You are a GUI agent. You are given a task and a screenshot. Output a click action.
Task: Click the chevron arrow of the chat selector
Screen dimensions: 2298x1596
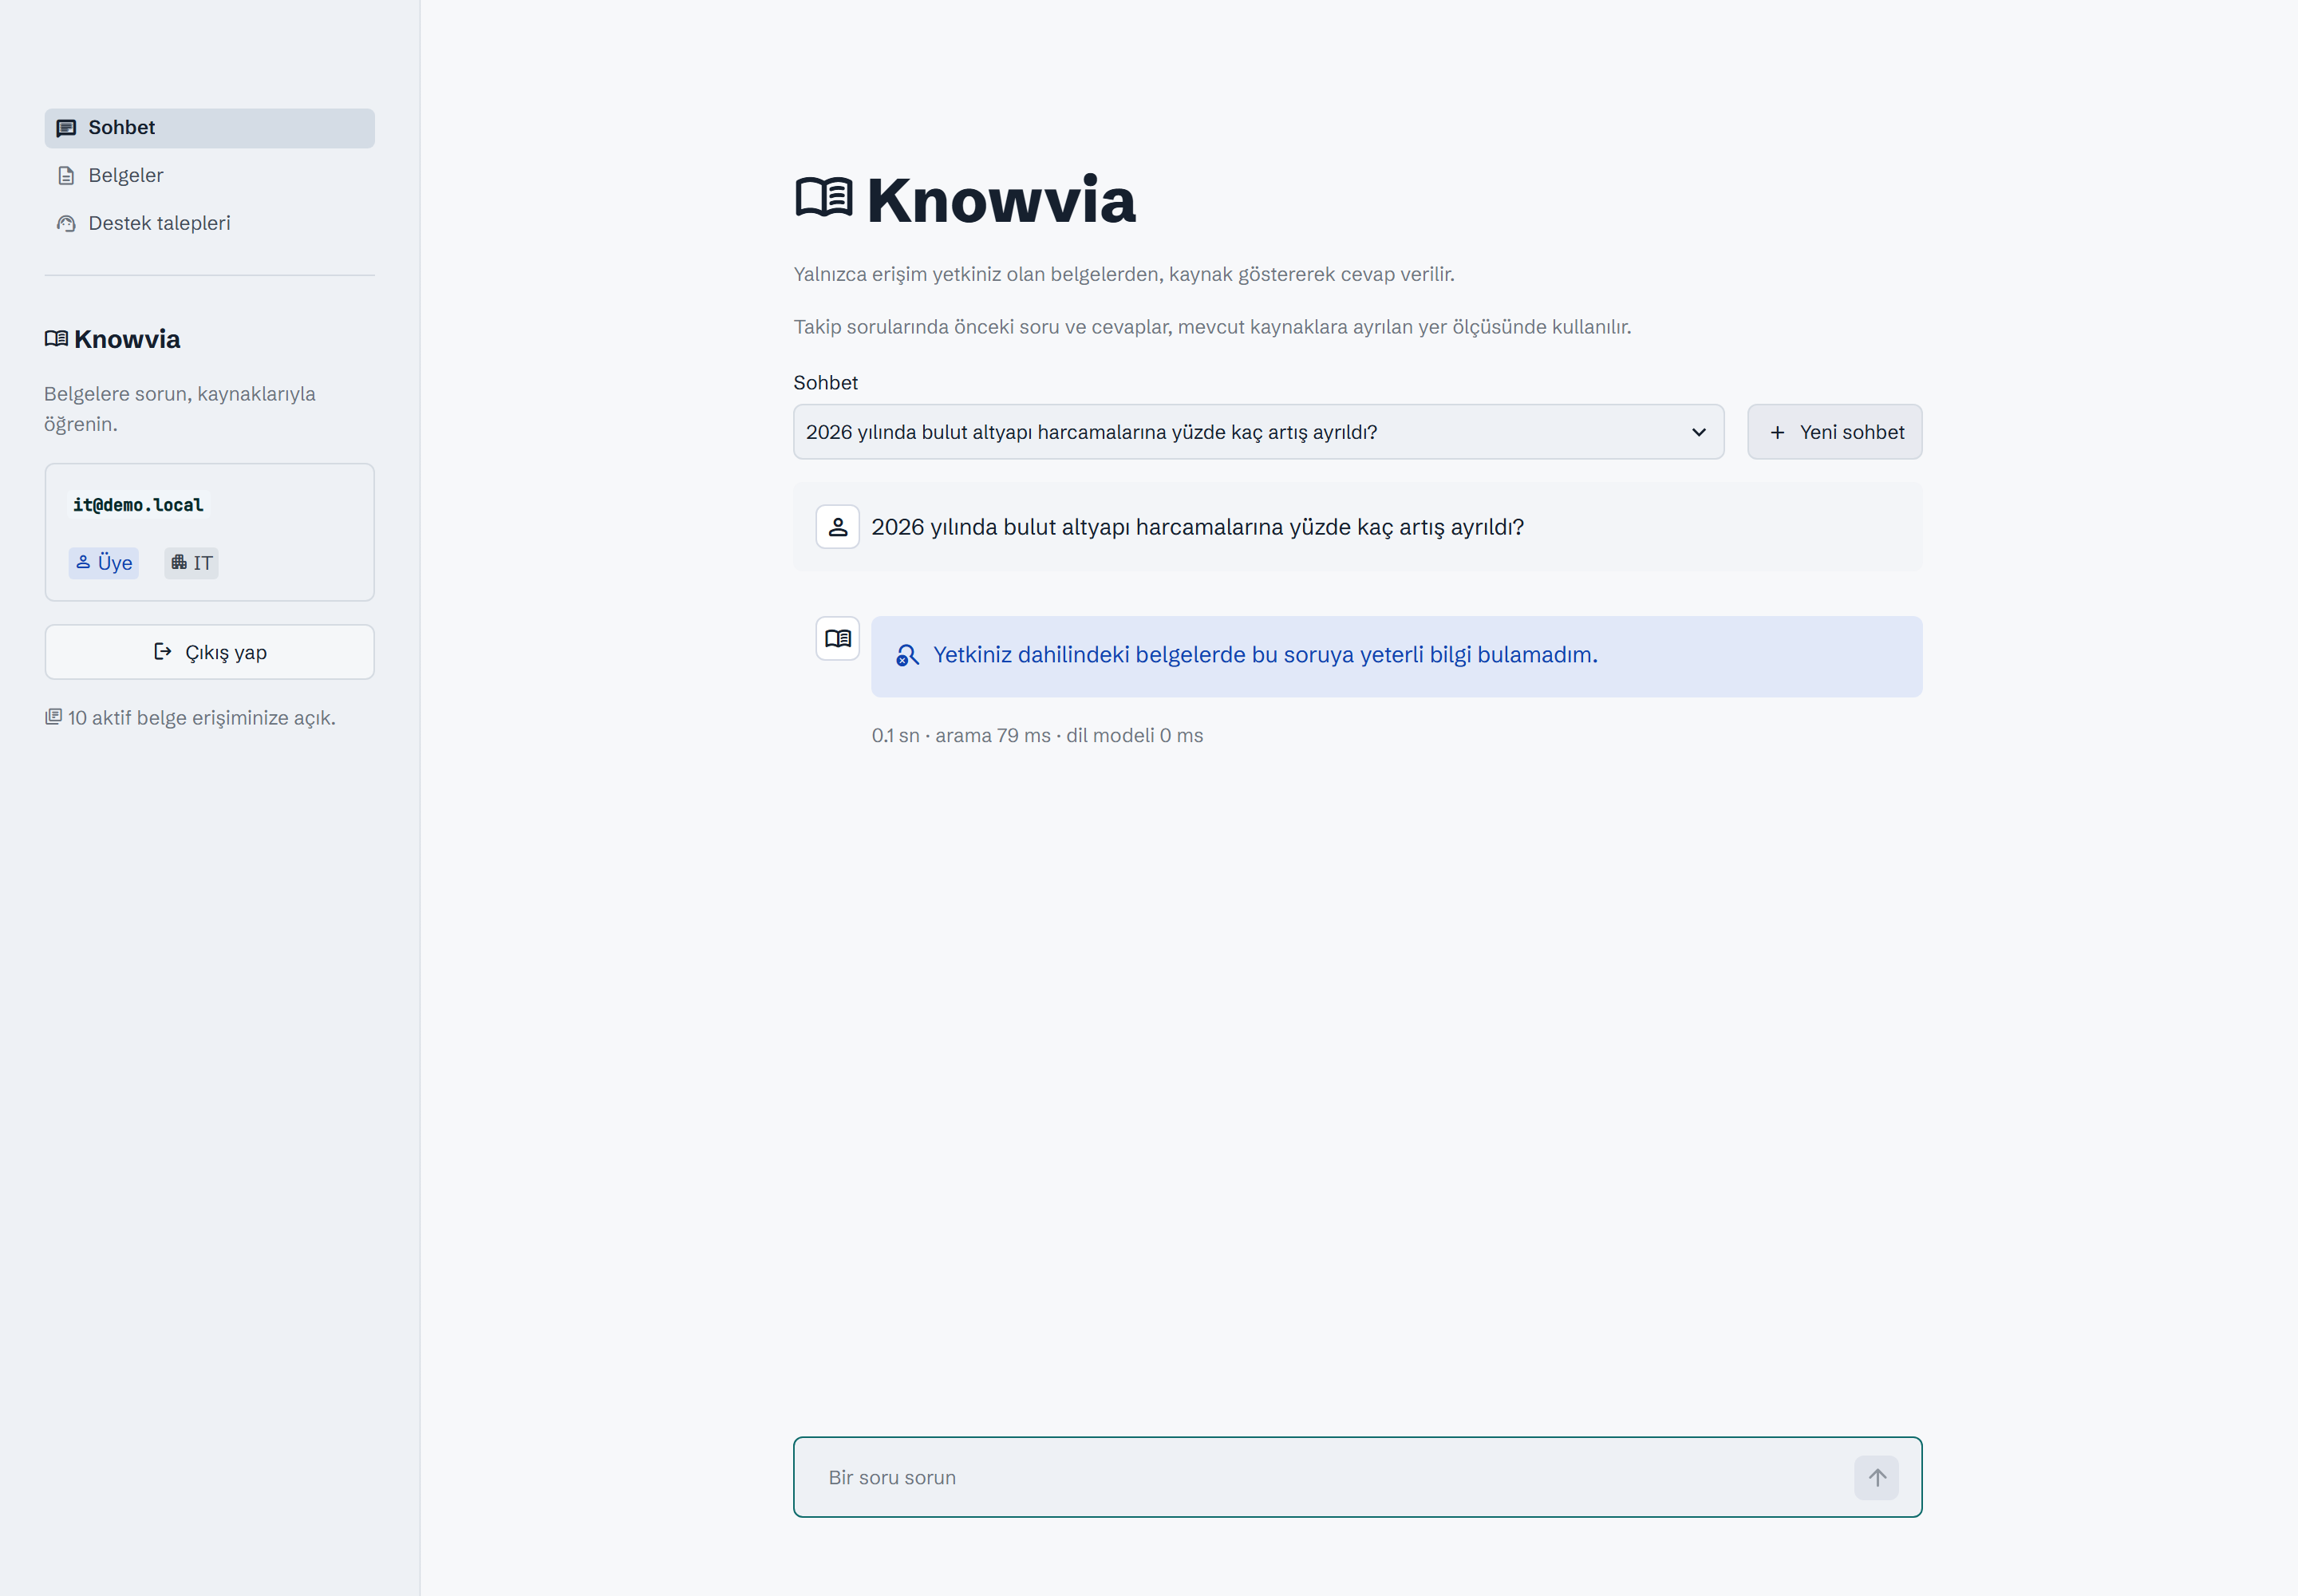tap(1698, 432)
